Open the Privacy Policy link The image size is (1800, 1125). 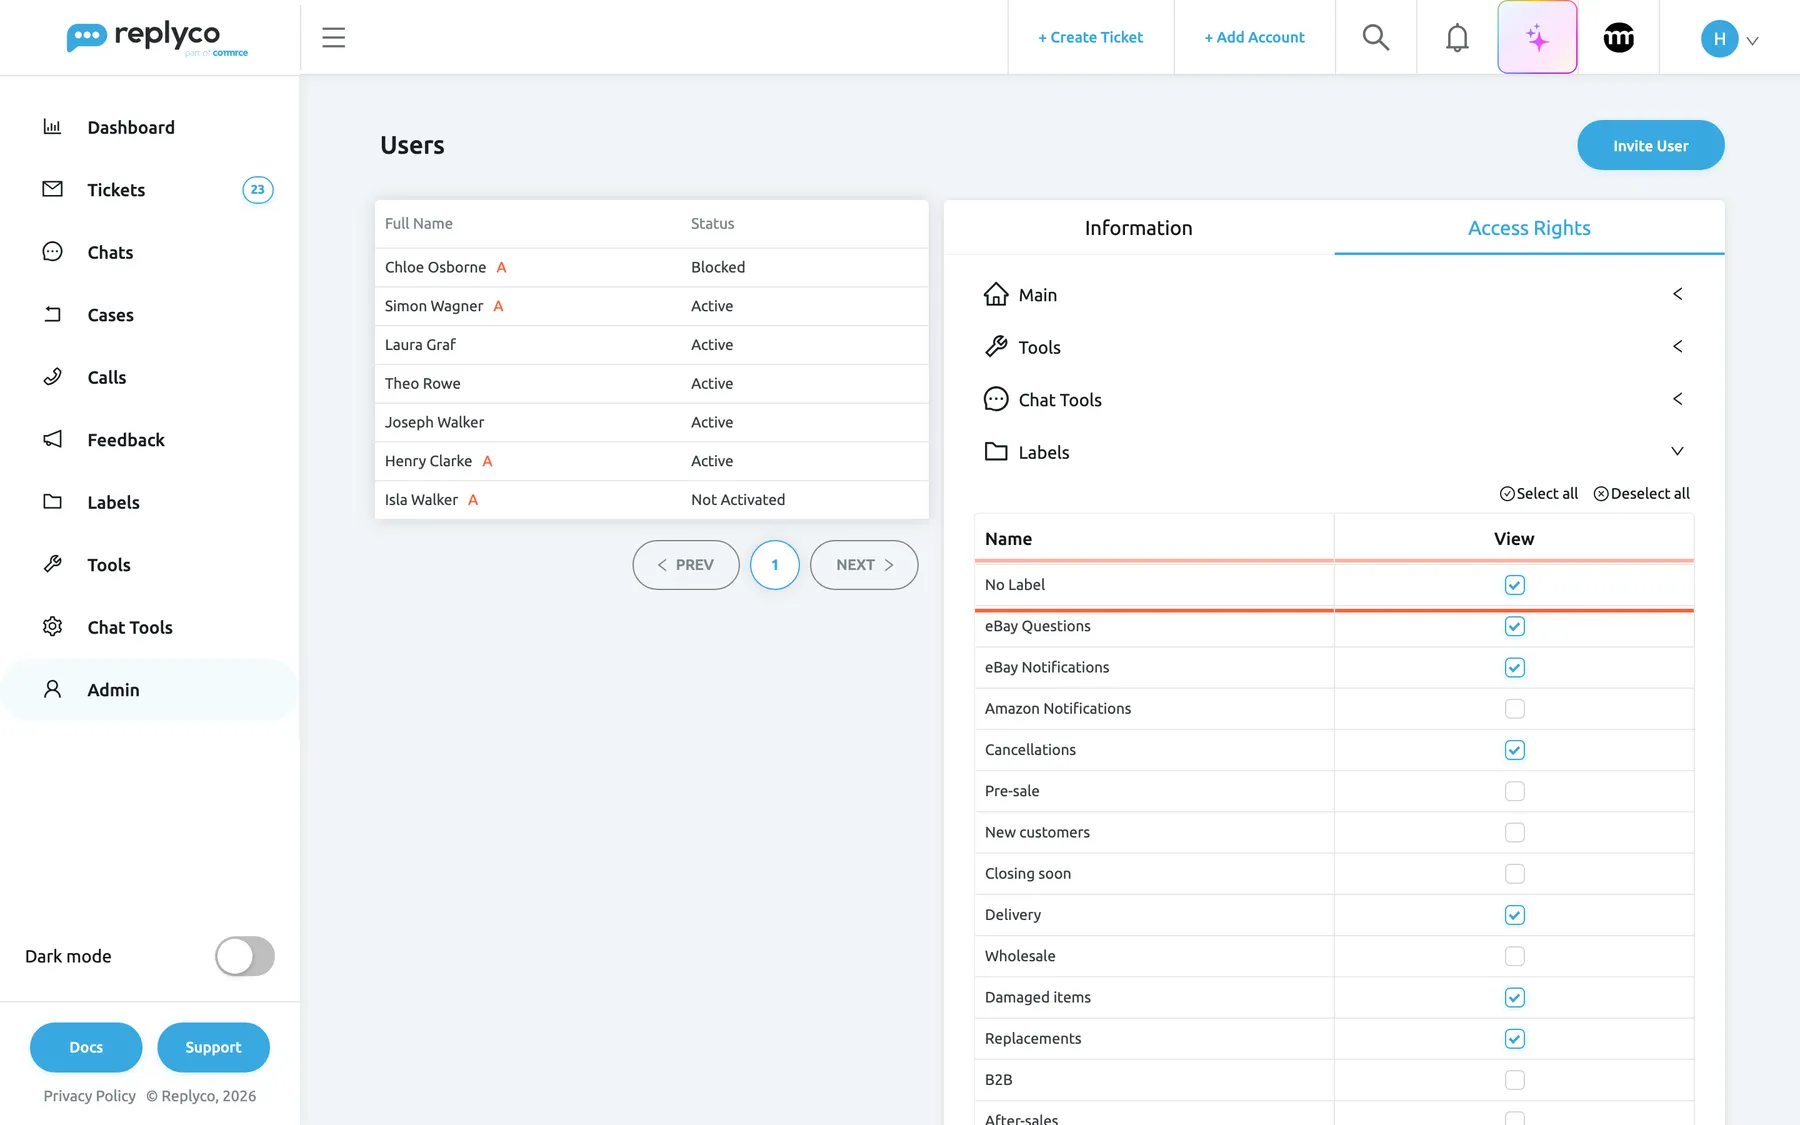(x=89, y=1096)
